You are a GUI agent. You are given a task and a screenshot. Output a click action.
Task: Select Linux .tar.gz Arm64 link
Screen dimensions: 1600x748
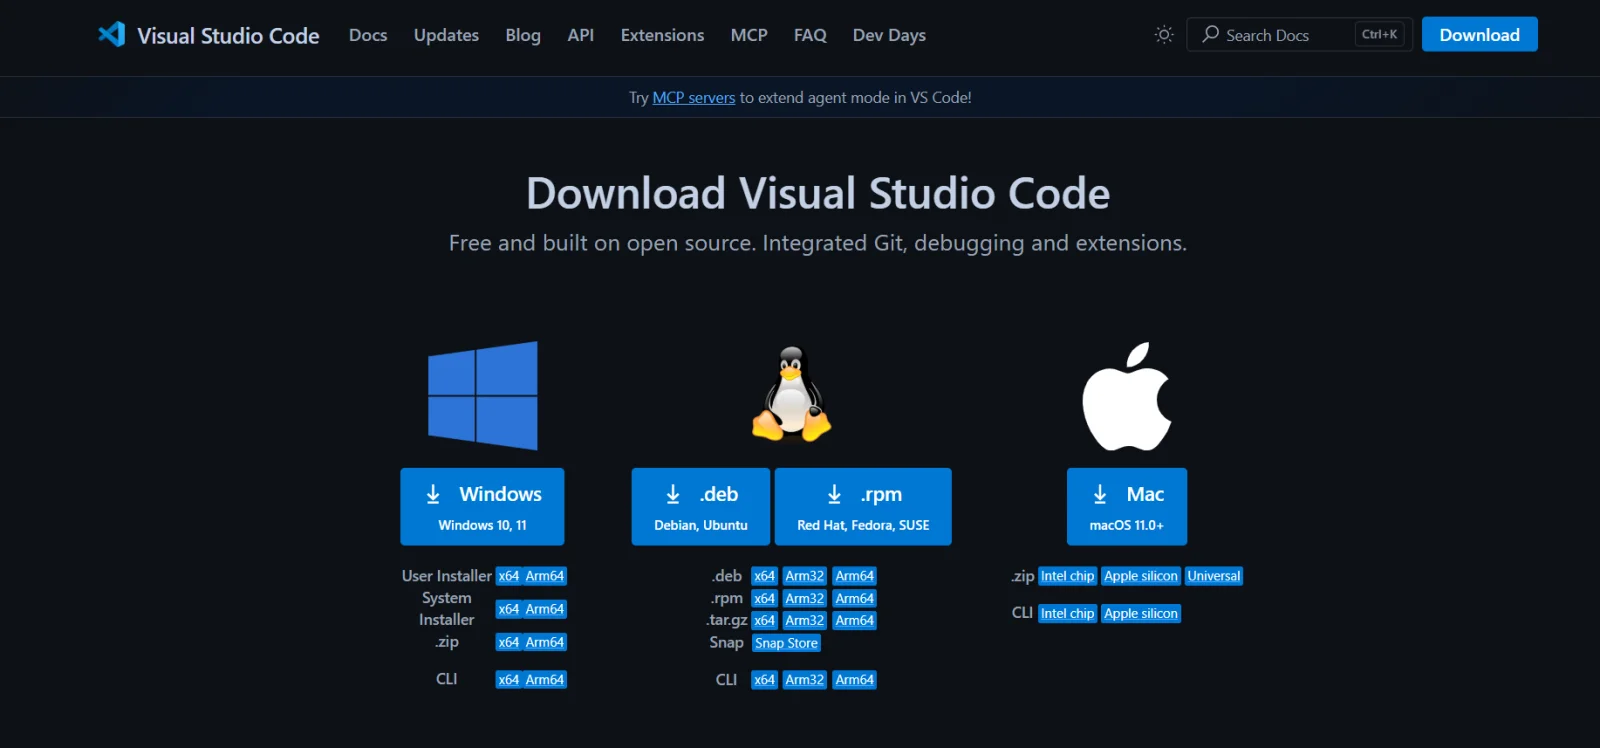[x=855, y=620]
